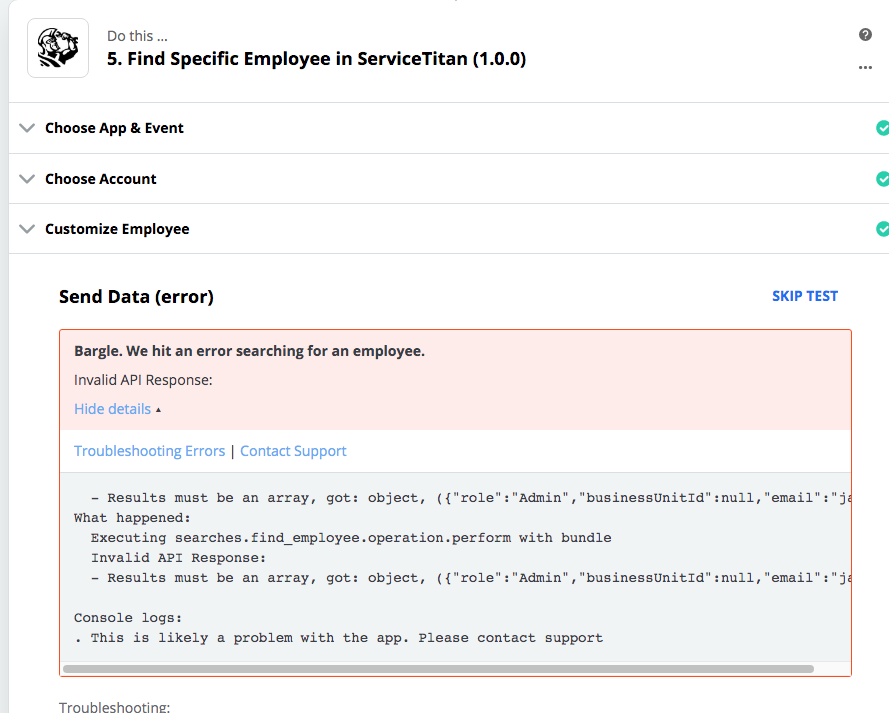Expand the Choose Account section
The width and height of the screenshot is (889, 713).
tap(27, 179)
